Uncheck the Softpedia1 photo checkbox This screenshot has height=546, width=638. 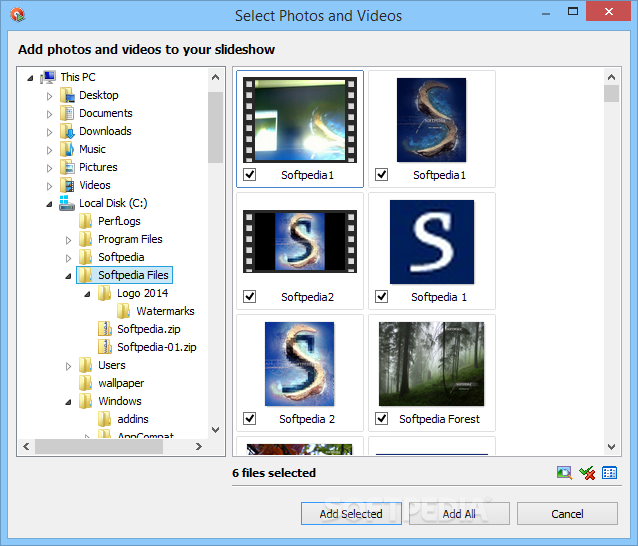381,175
